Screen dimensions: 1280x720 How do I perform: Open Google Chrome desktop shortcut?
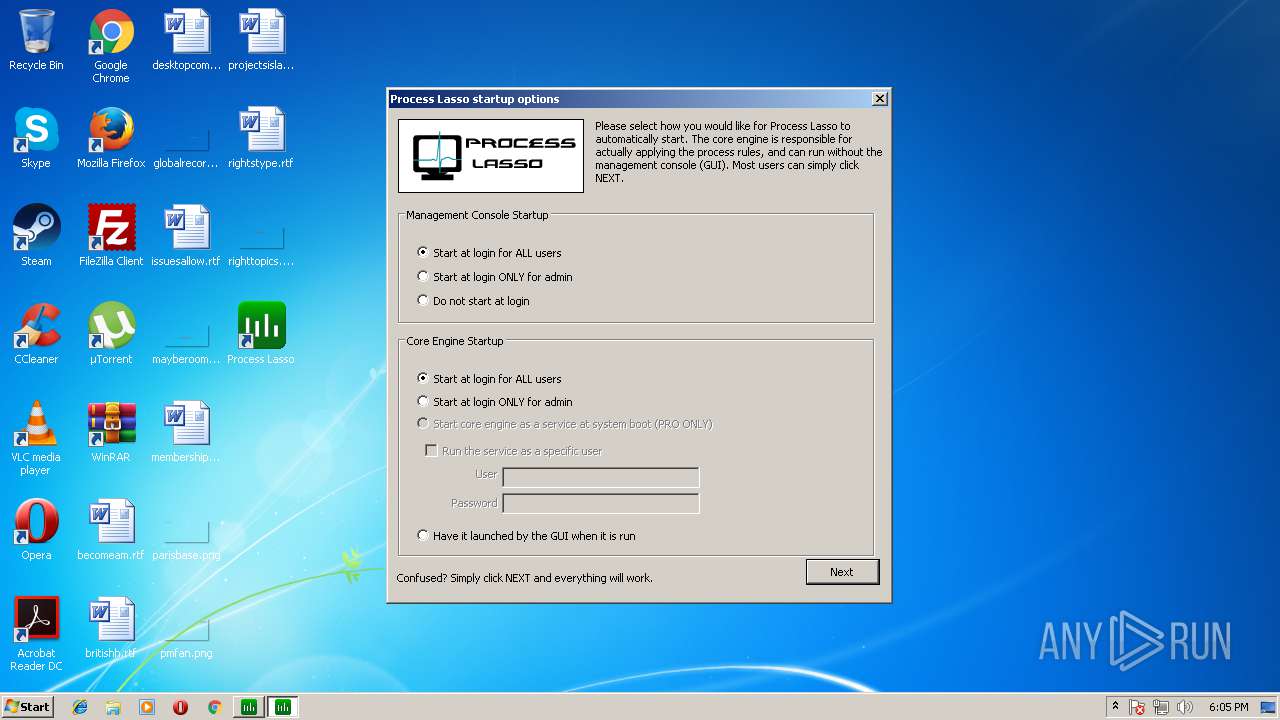pyautogui.click(x=111, y=46)
